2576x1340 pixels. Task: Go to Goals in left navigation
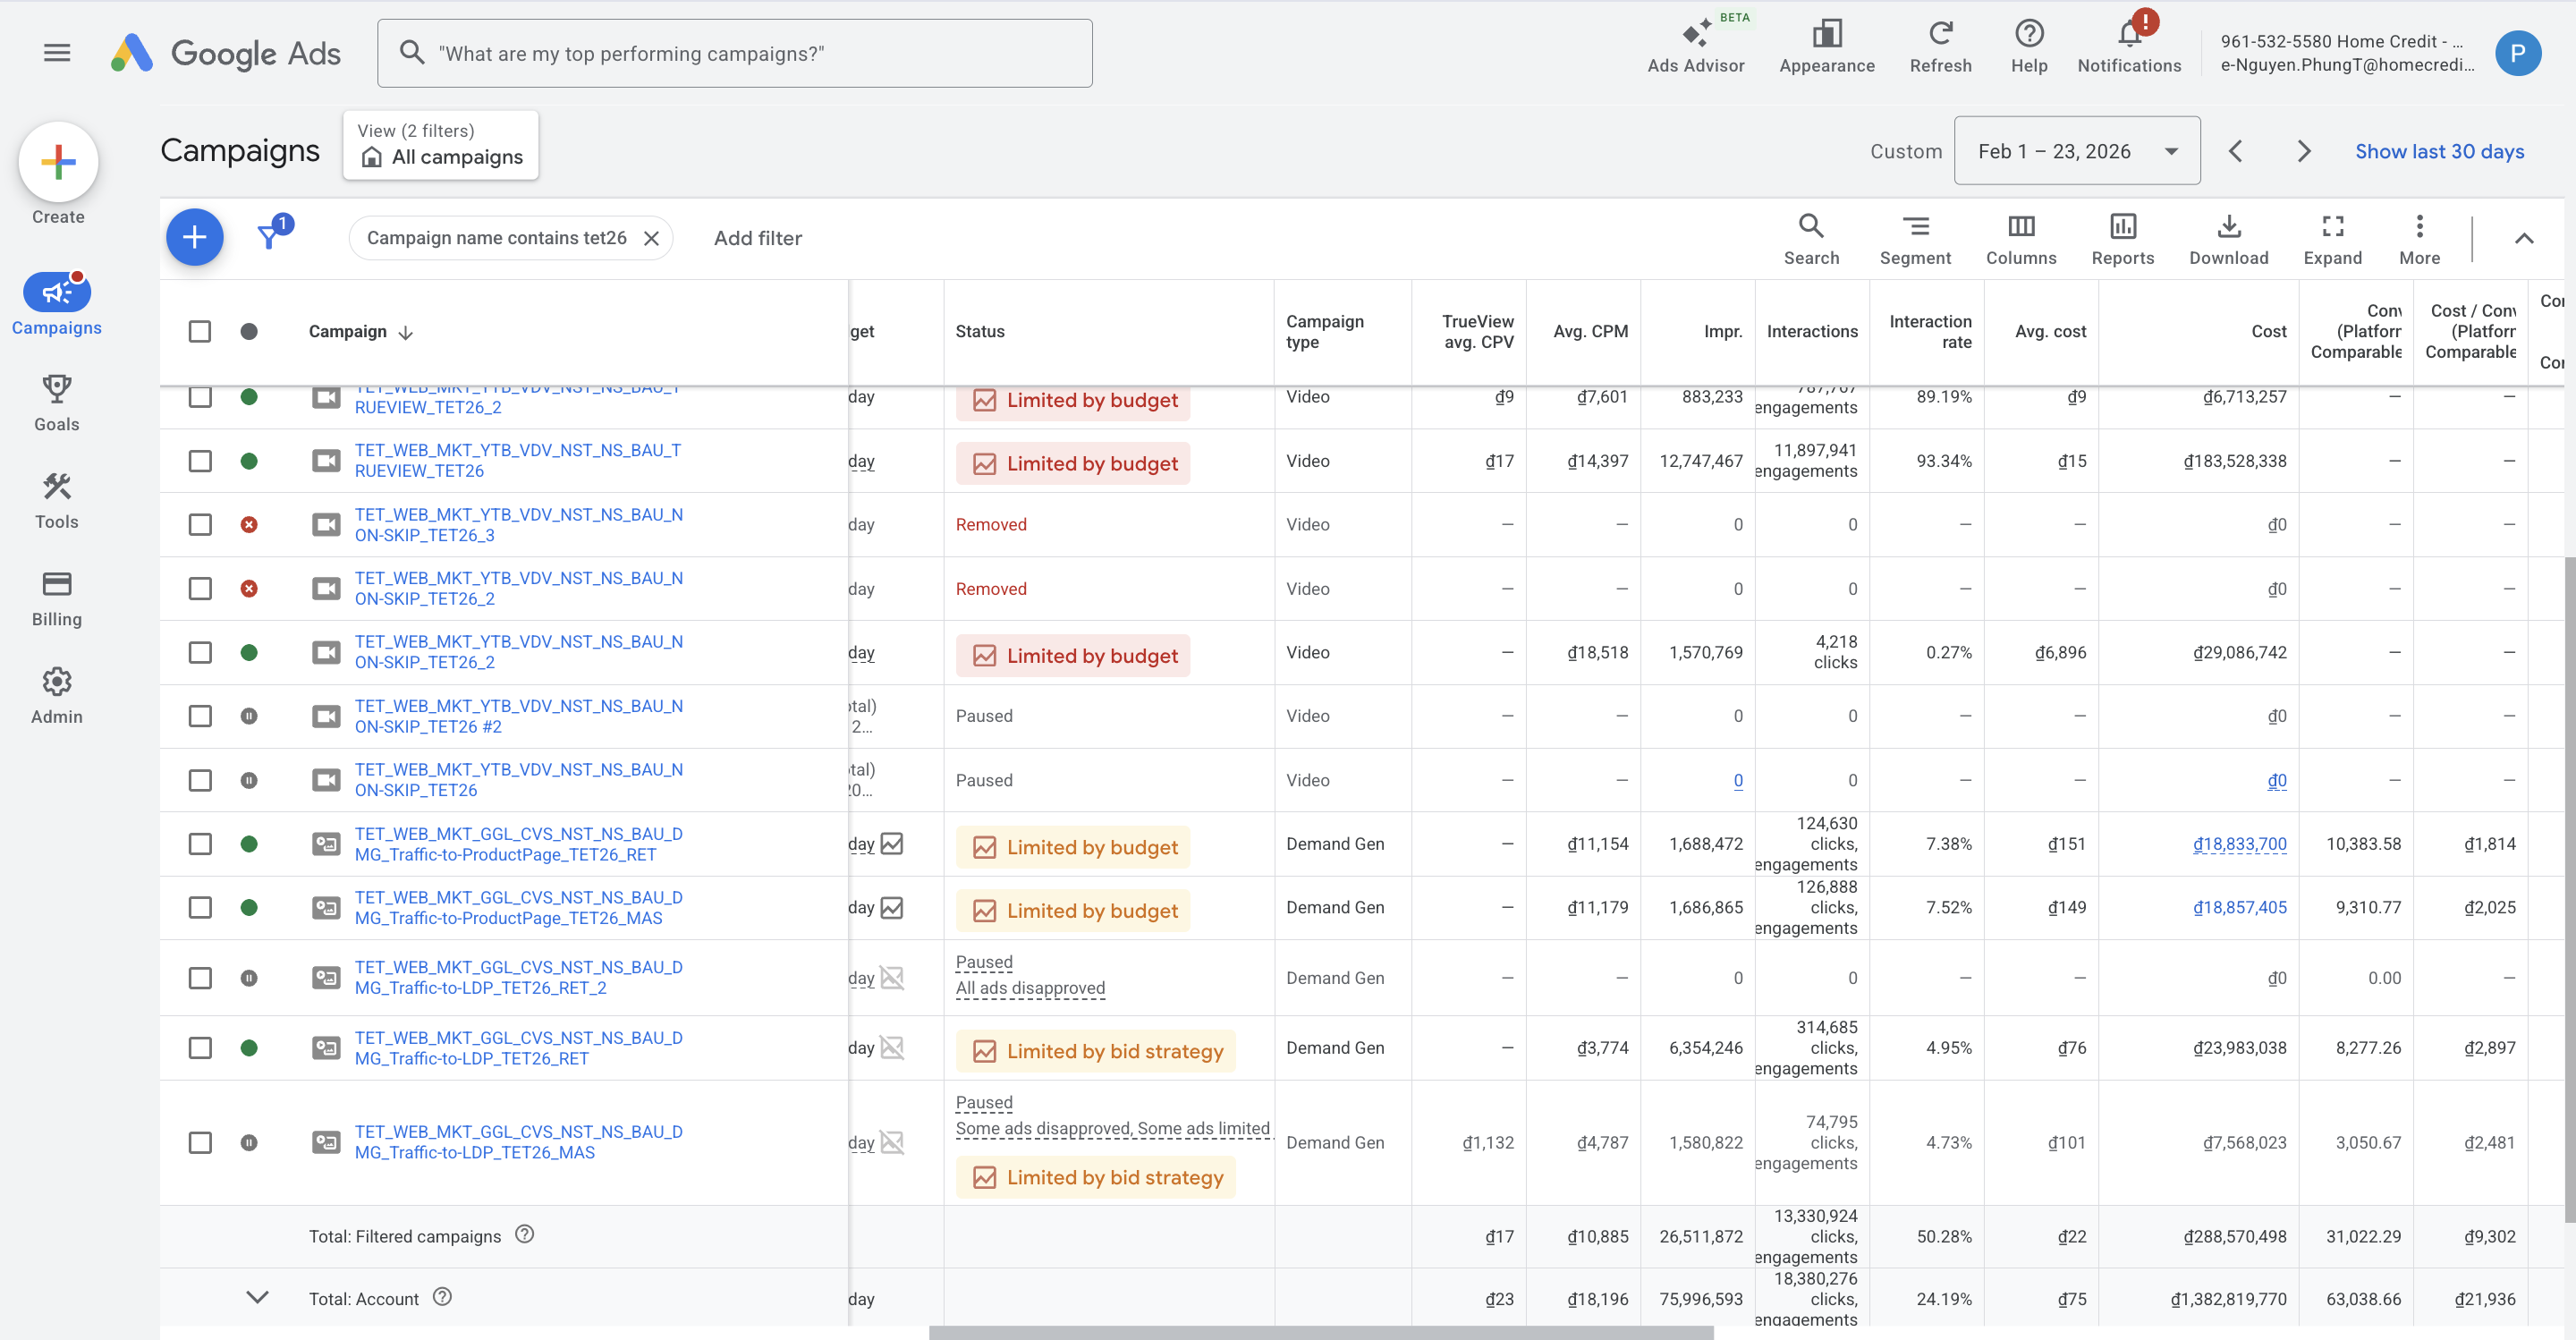click(x=57, y=402)
